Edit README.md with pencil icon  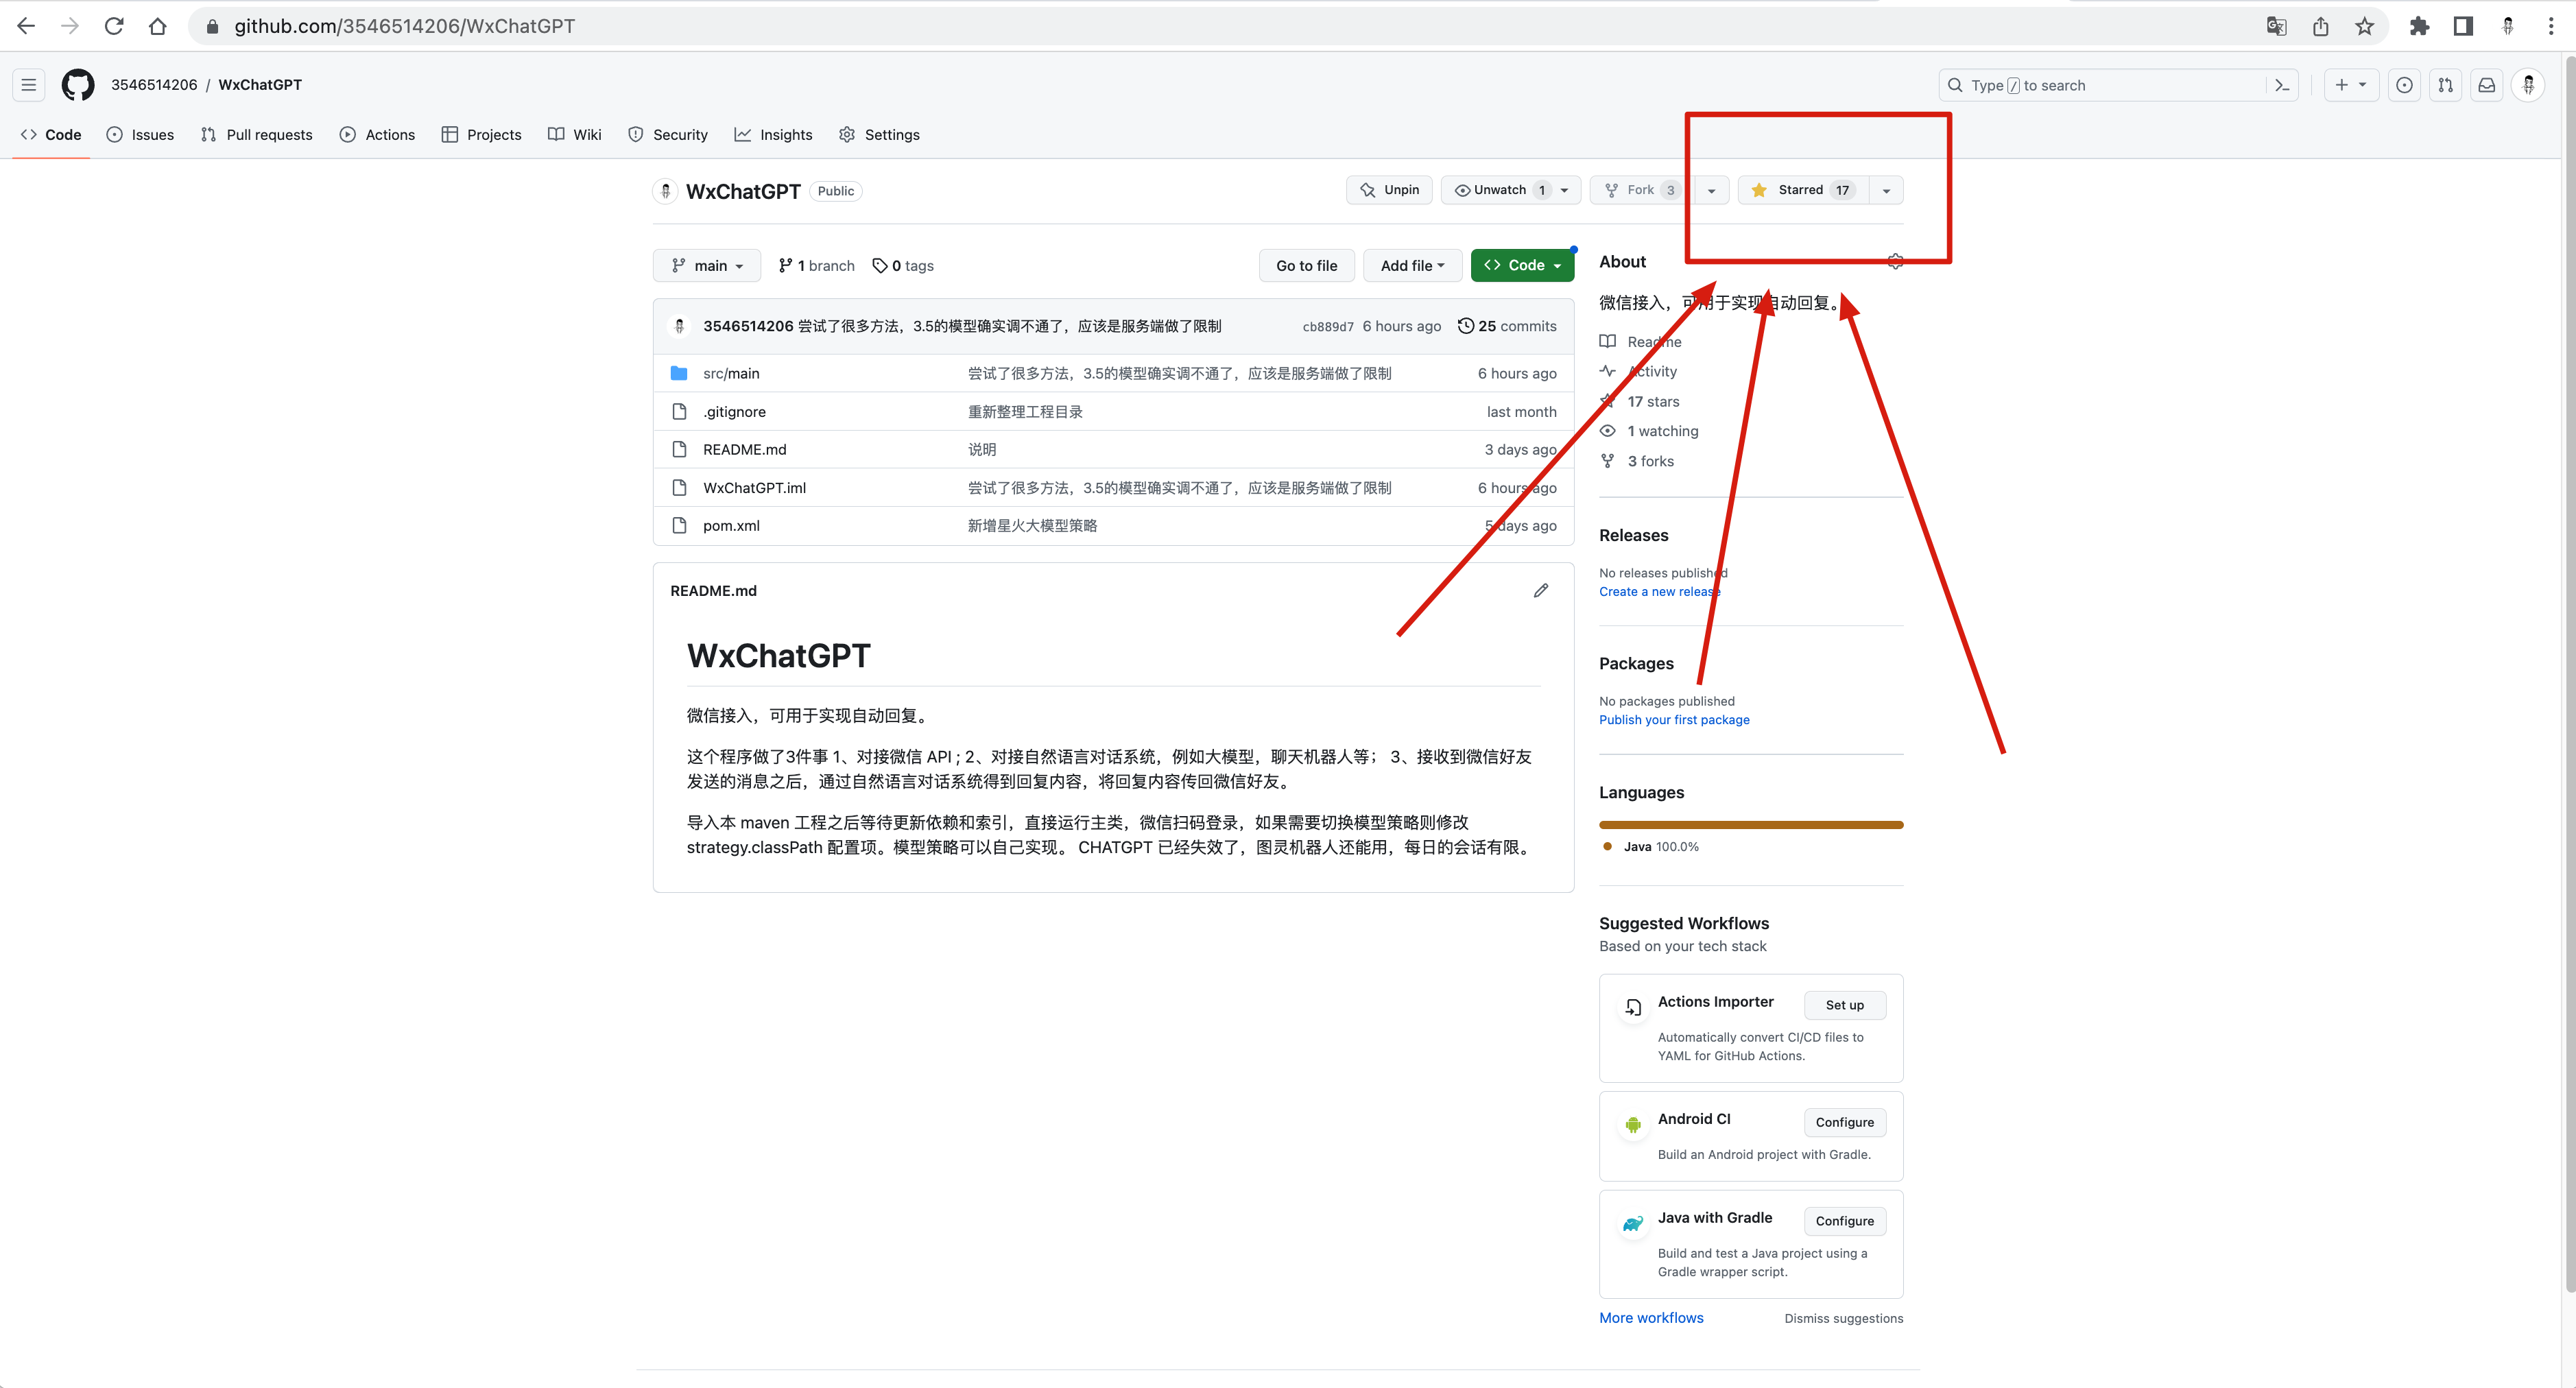pos(1541,590)
